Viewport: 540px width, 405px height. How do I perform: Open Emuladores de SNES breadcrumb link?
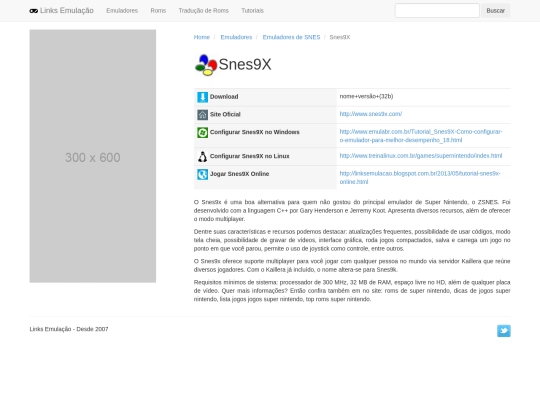tap(291, 37)
